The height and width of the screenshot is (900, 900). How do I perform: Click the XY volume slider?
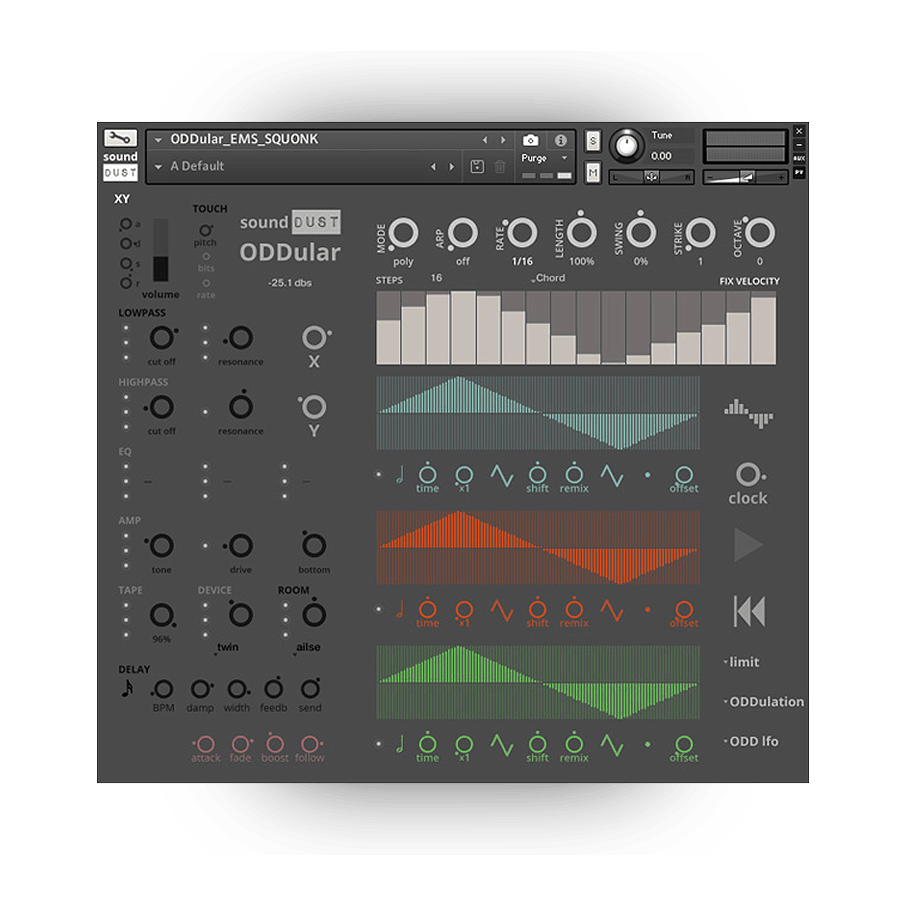(161, 250)
